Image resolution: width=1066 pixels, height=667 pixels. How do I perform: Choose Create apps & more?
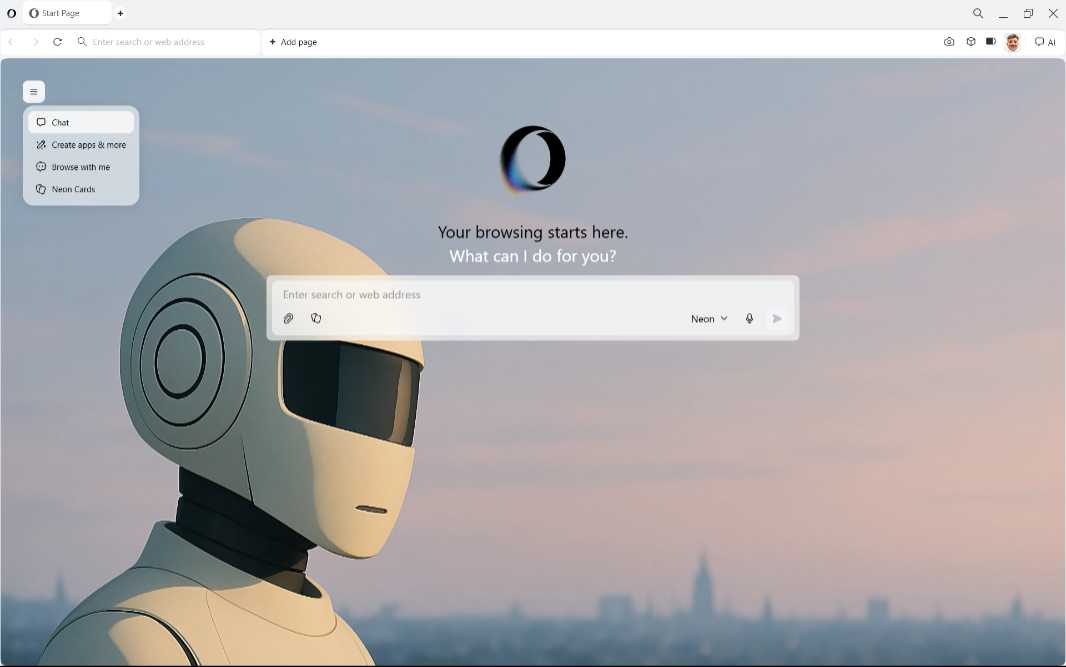tap(81, 145)
